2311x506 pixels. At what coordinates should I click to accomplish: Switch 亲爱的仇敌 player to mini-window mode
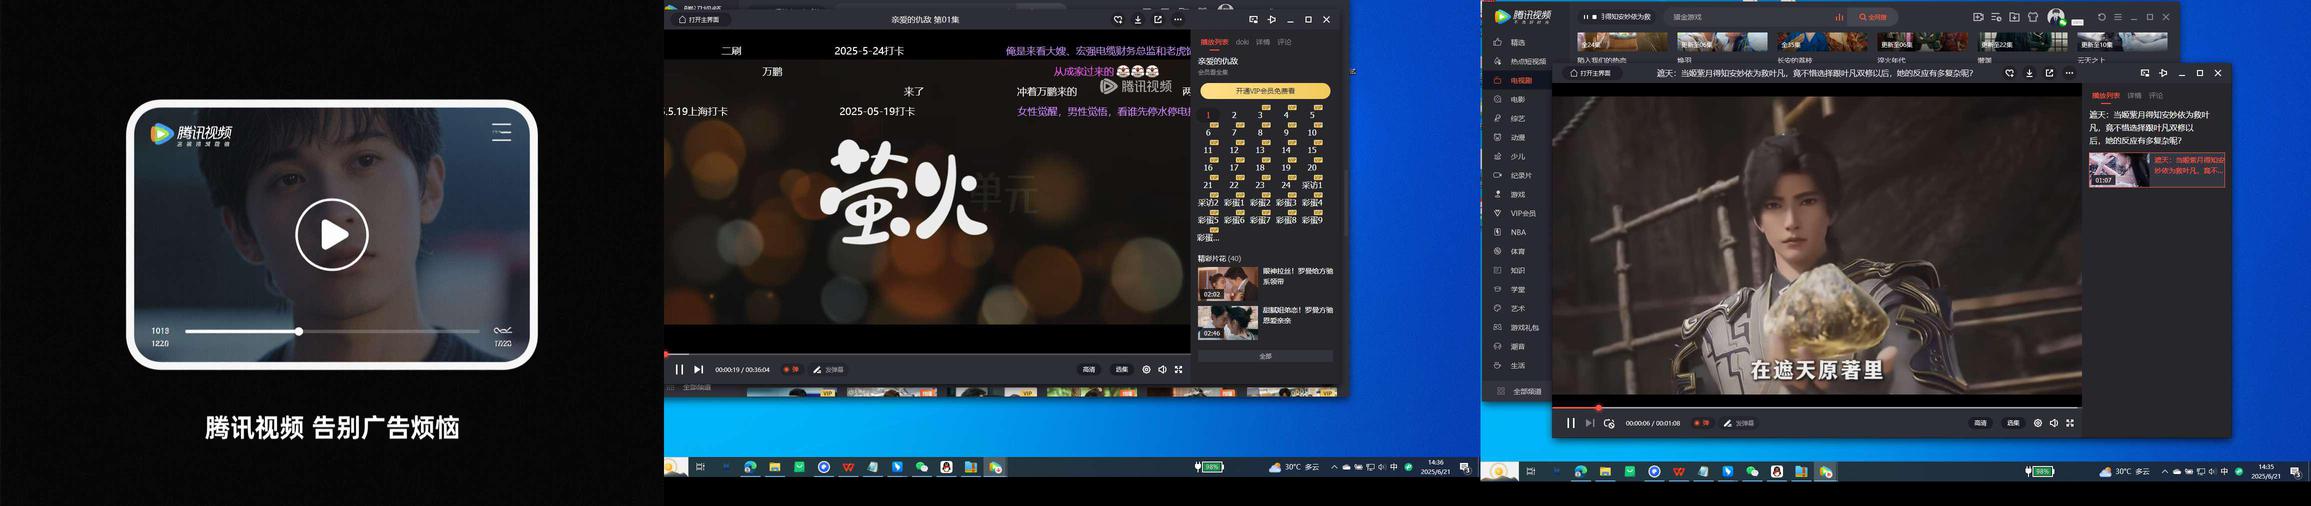pos(1253,19)
